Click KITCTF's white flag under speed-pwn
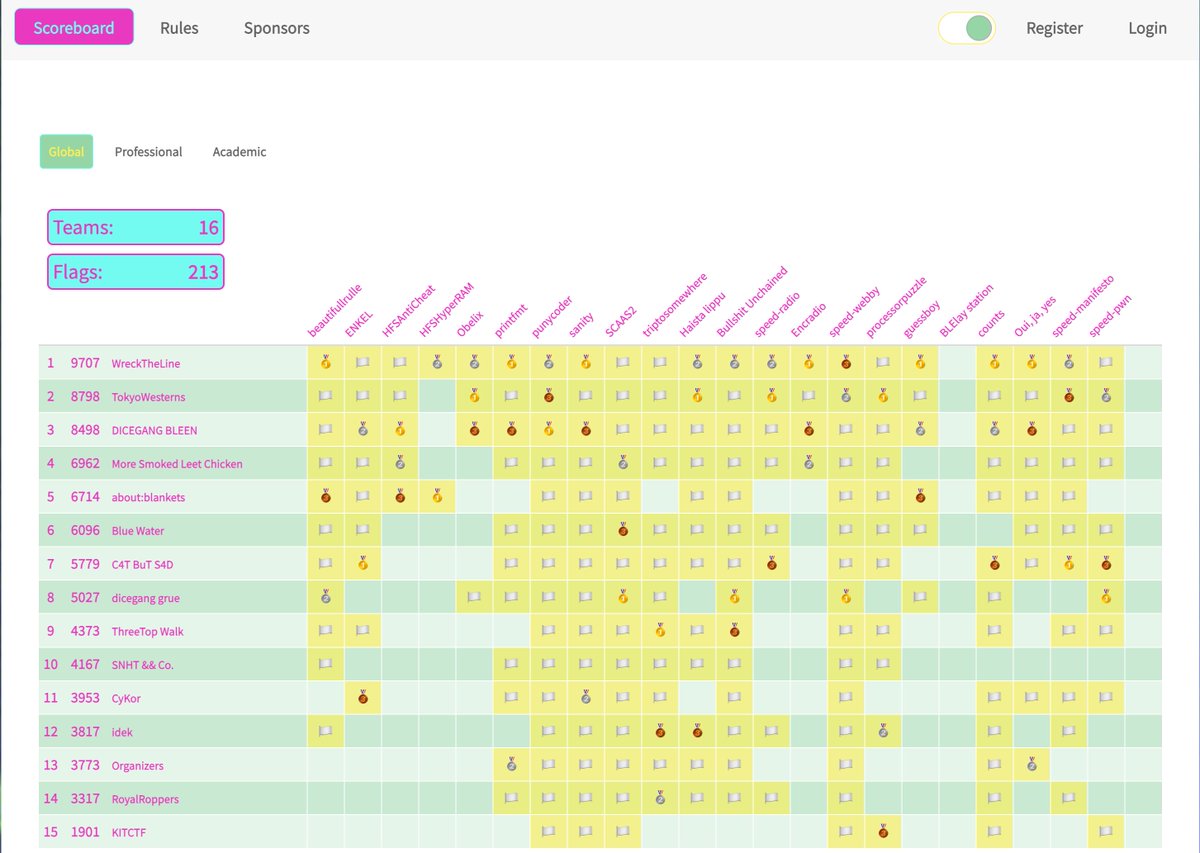 [1106, 832]
